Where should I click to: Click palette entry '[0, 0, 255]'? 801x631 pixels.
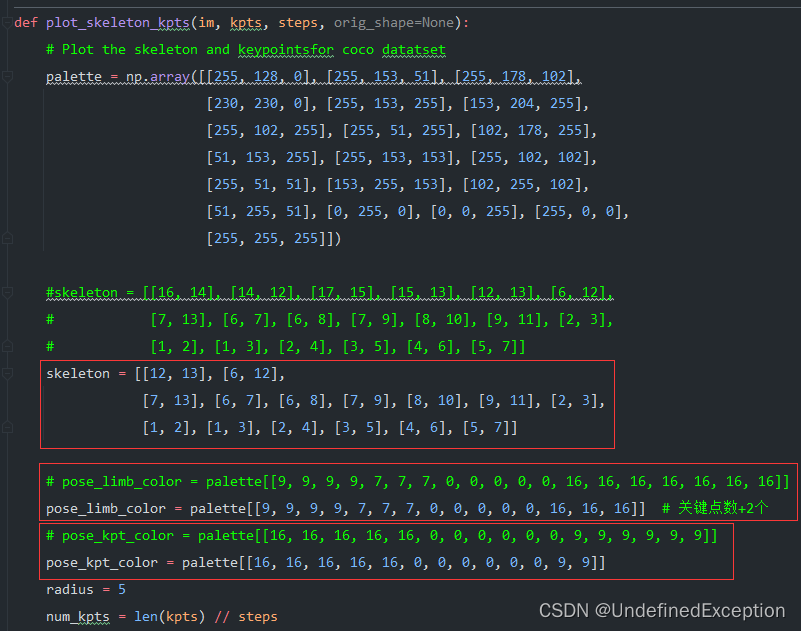click(474, 212)
